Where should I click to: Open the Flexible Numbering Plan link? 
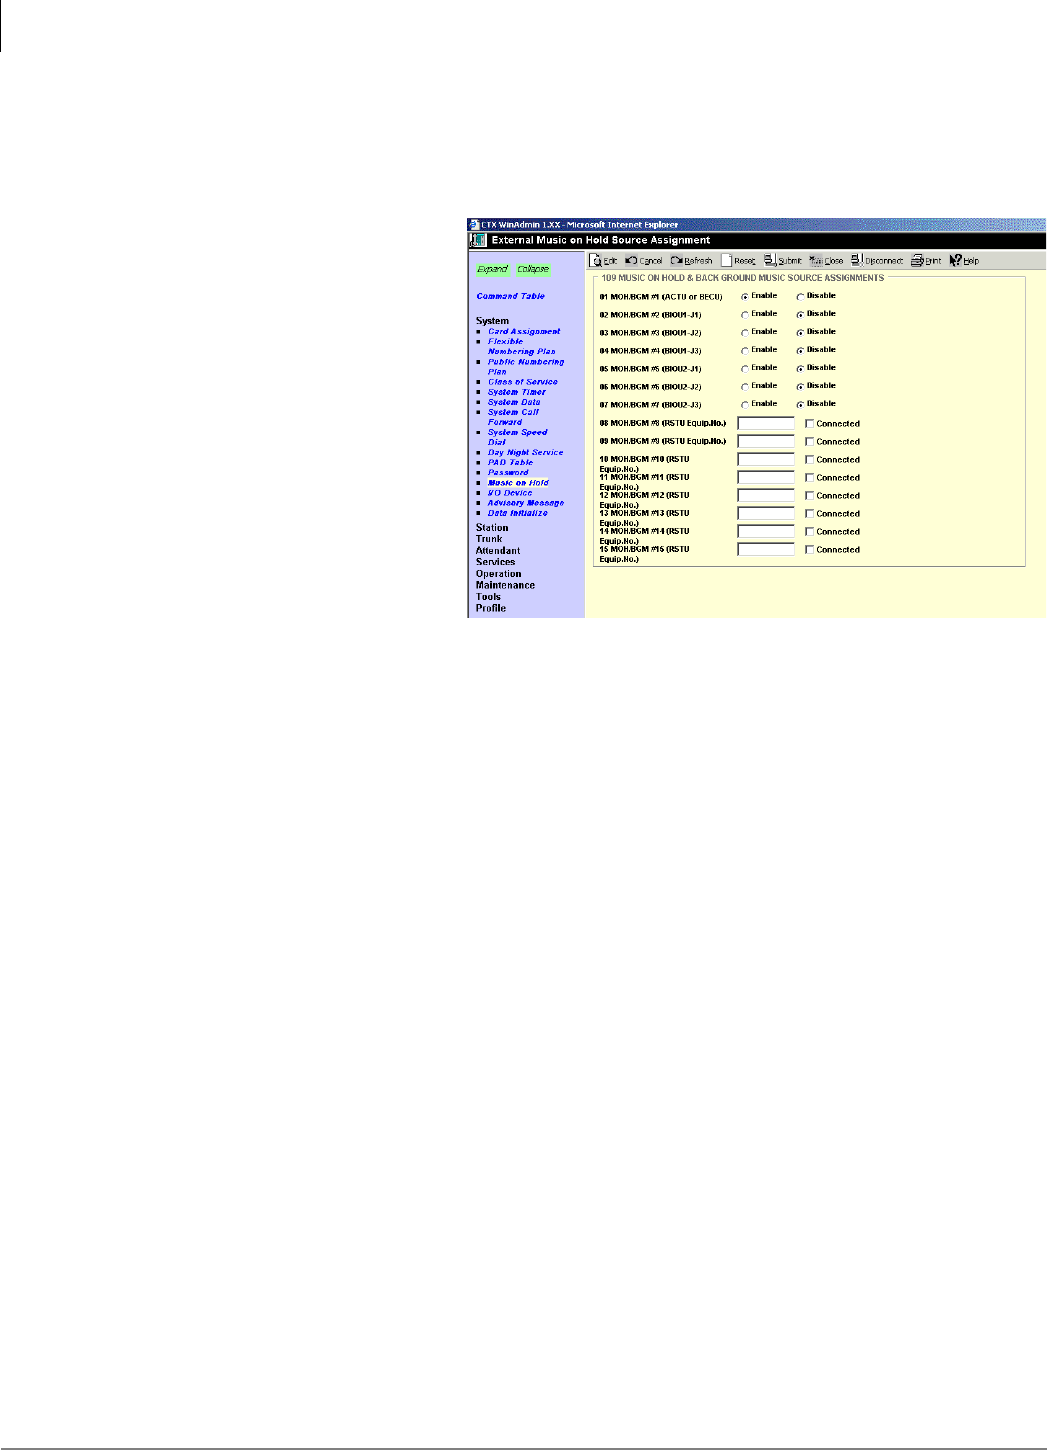click(x=521, y=346)
